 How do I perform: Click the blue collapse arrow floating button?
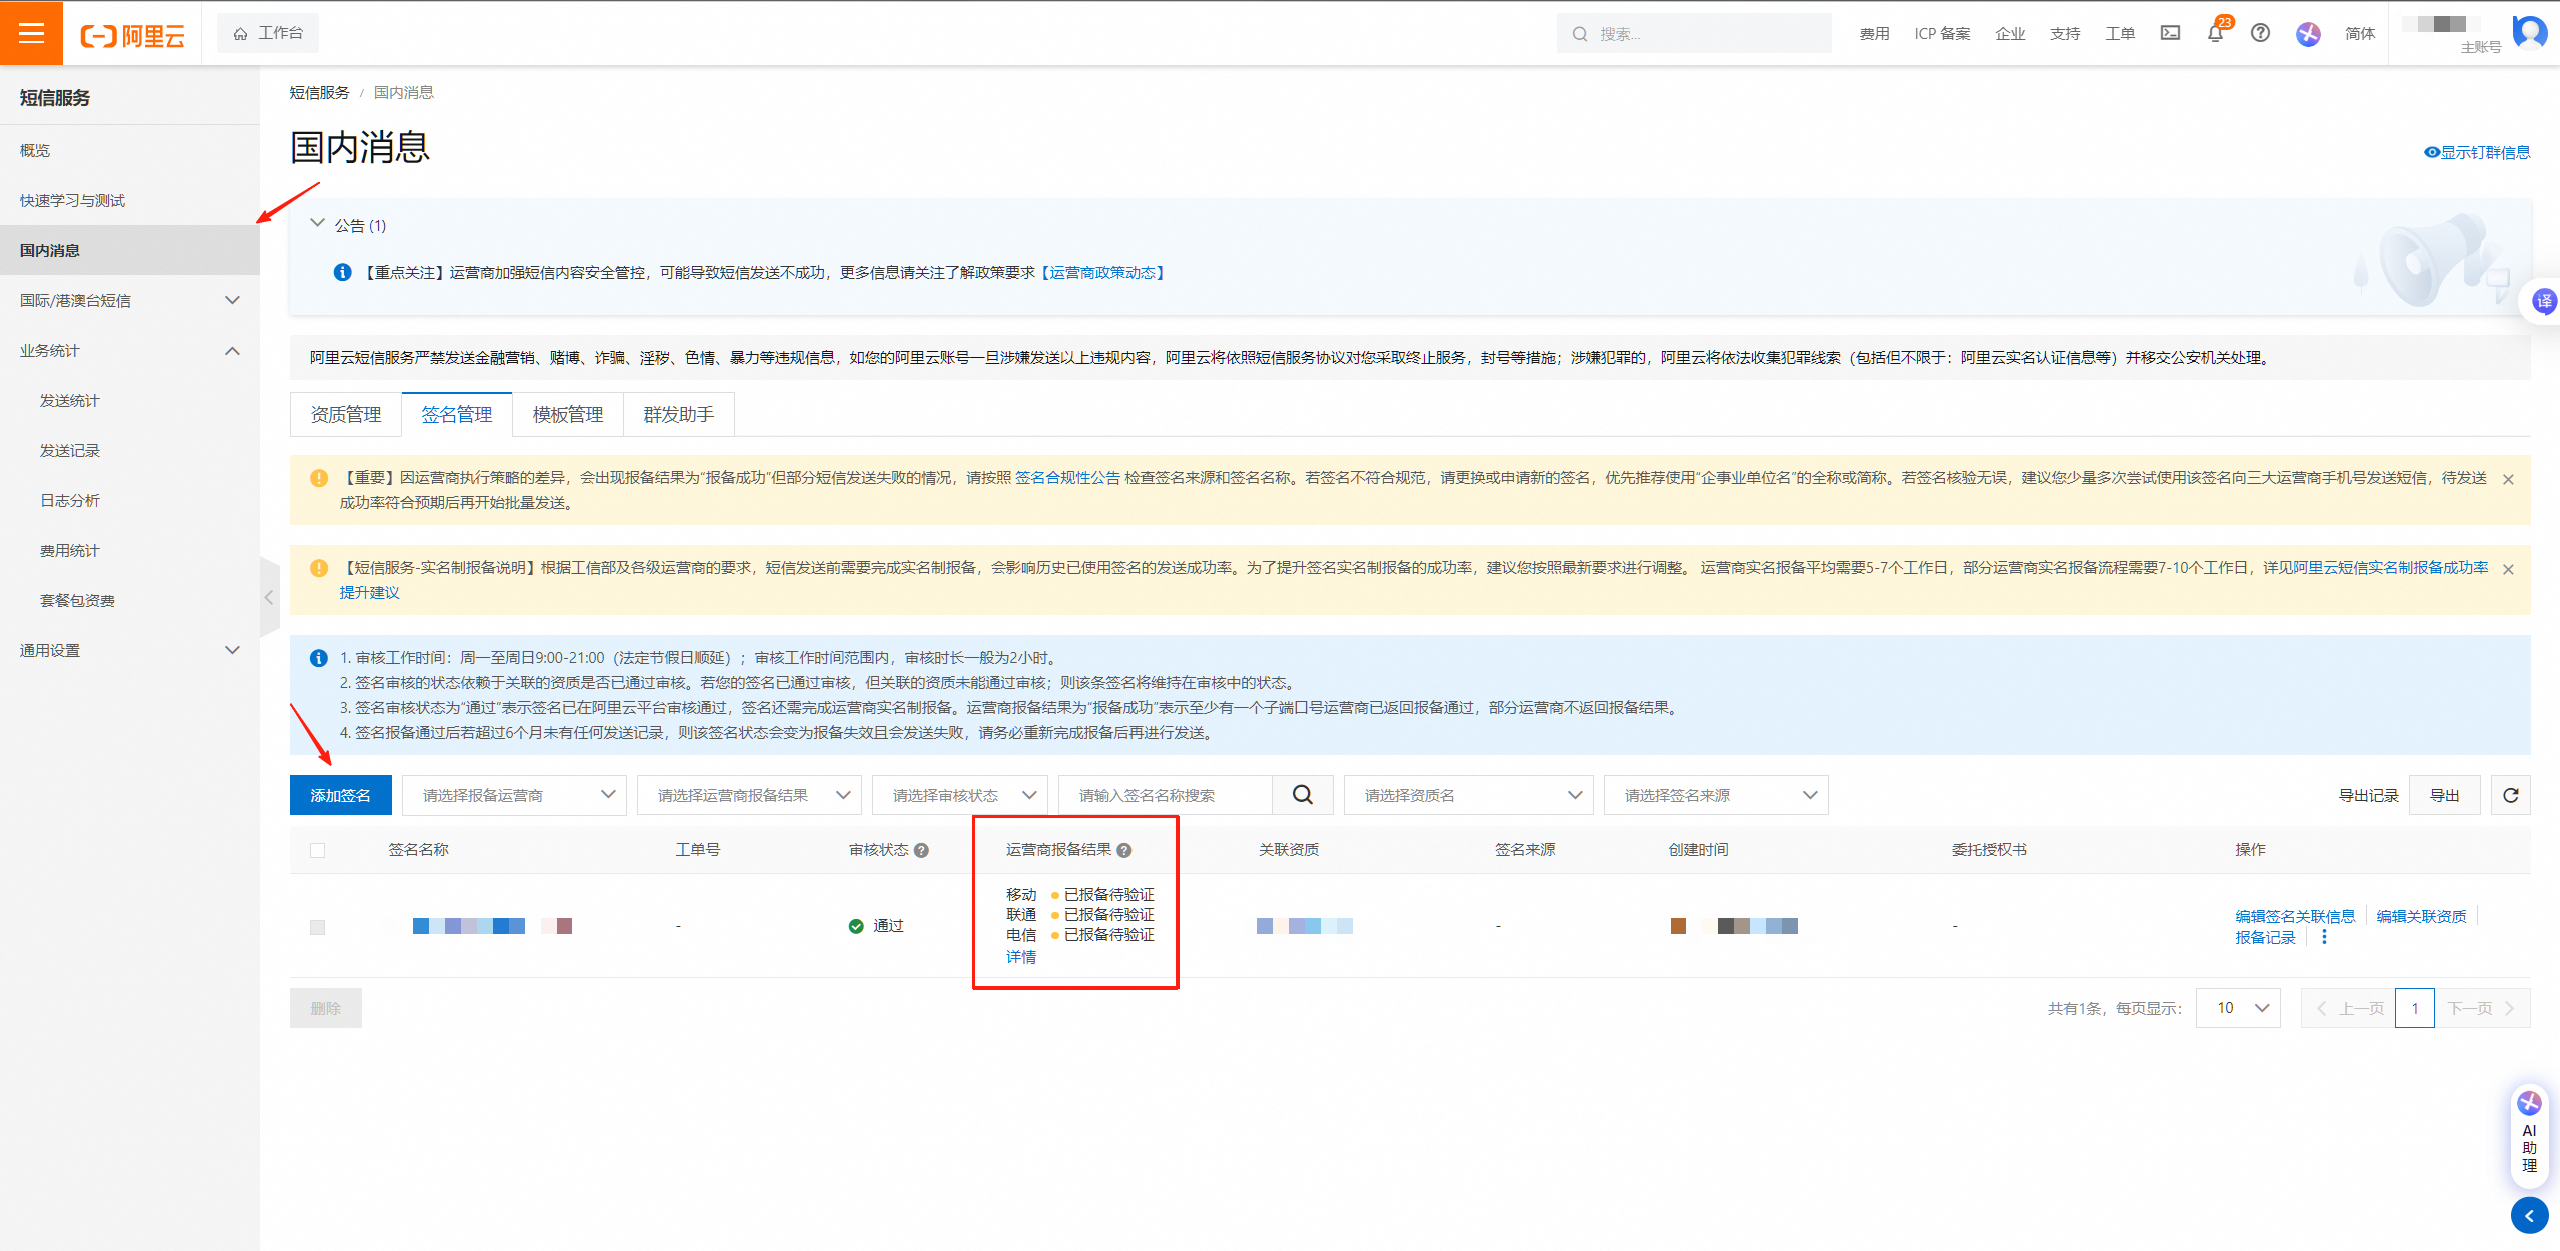tap(2529, 1216)
